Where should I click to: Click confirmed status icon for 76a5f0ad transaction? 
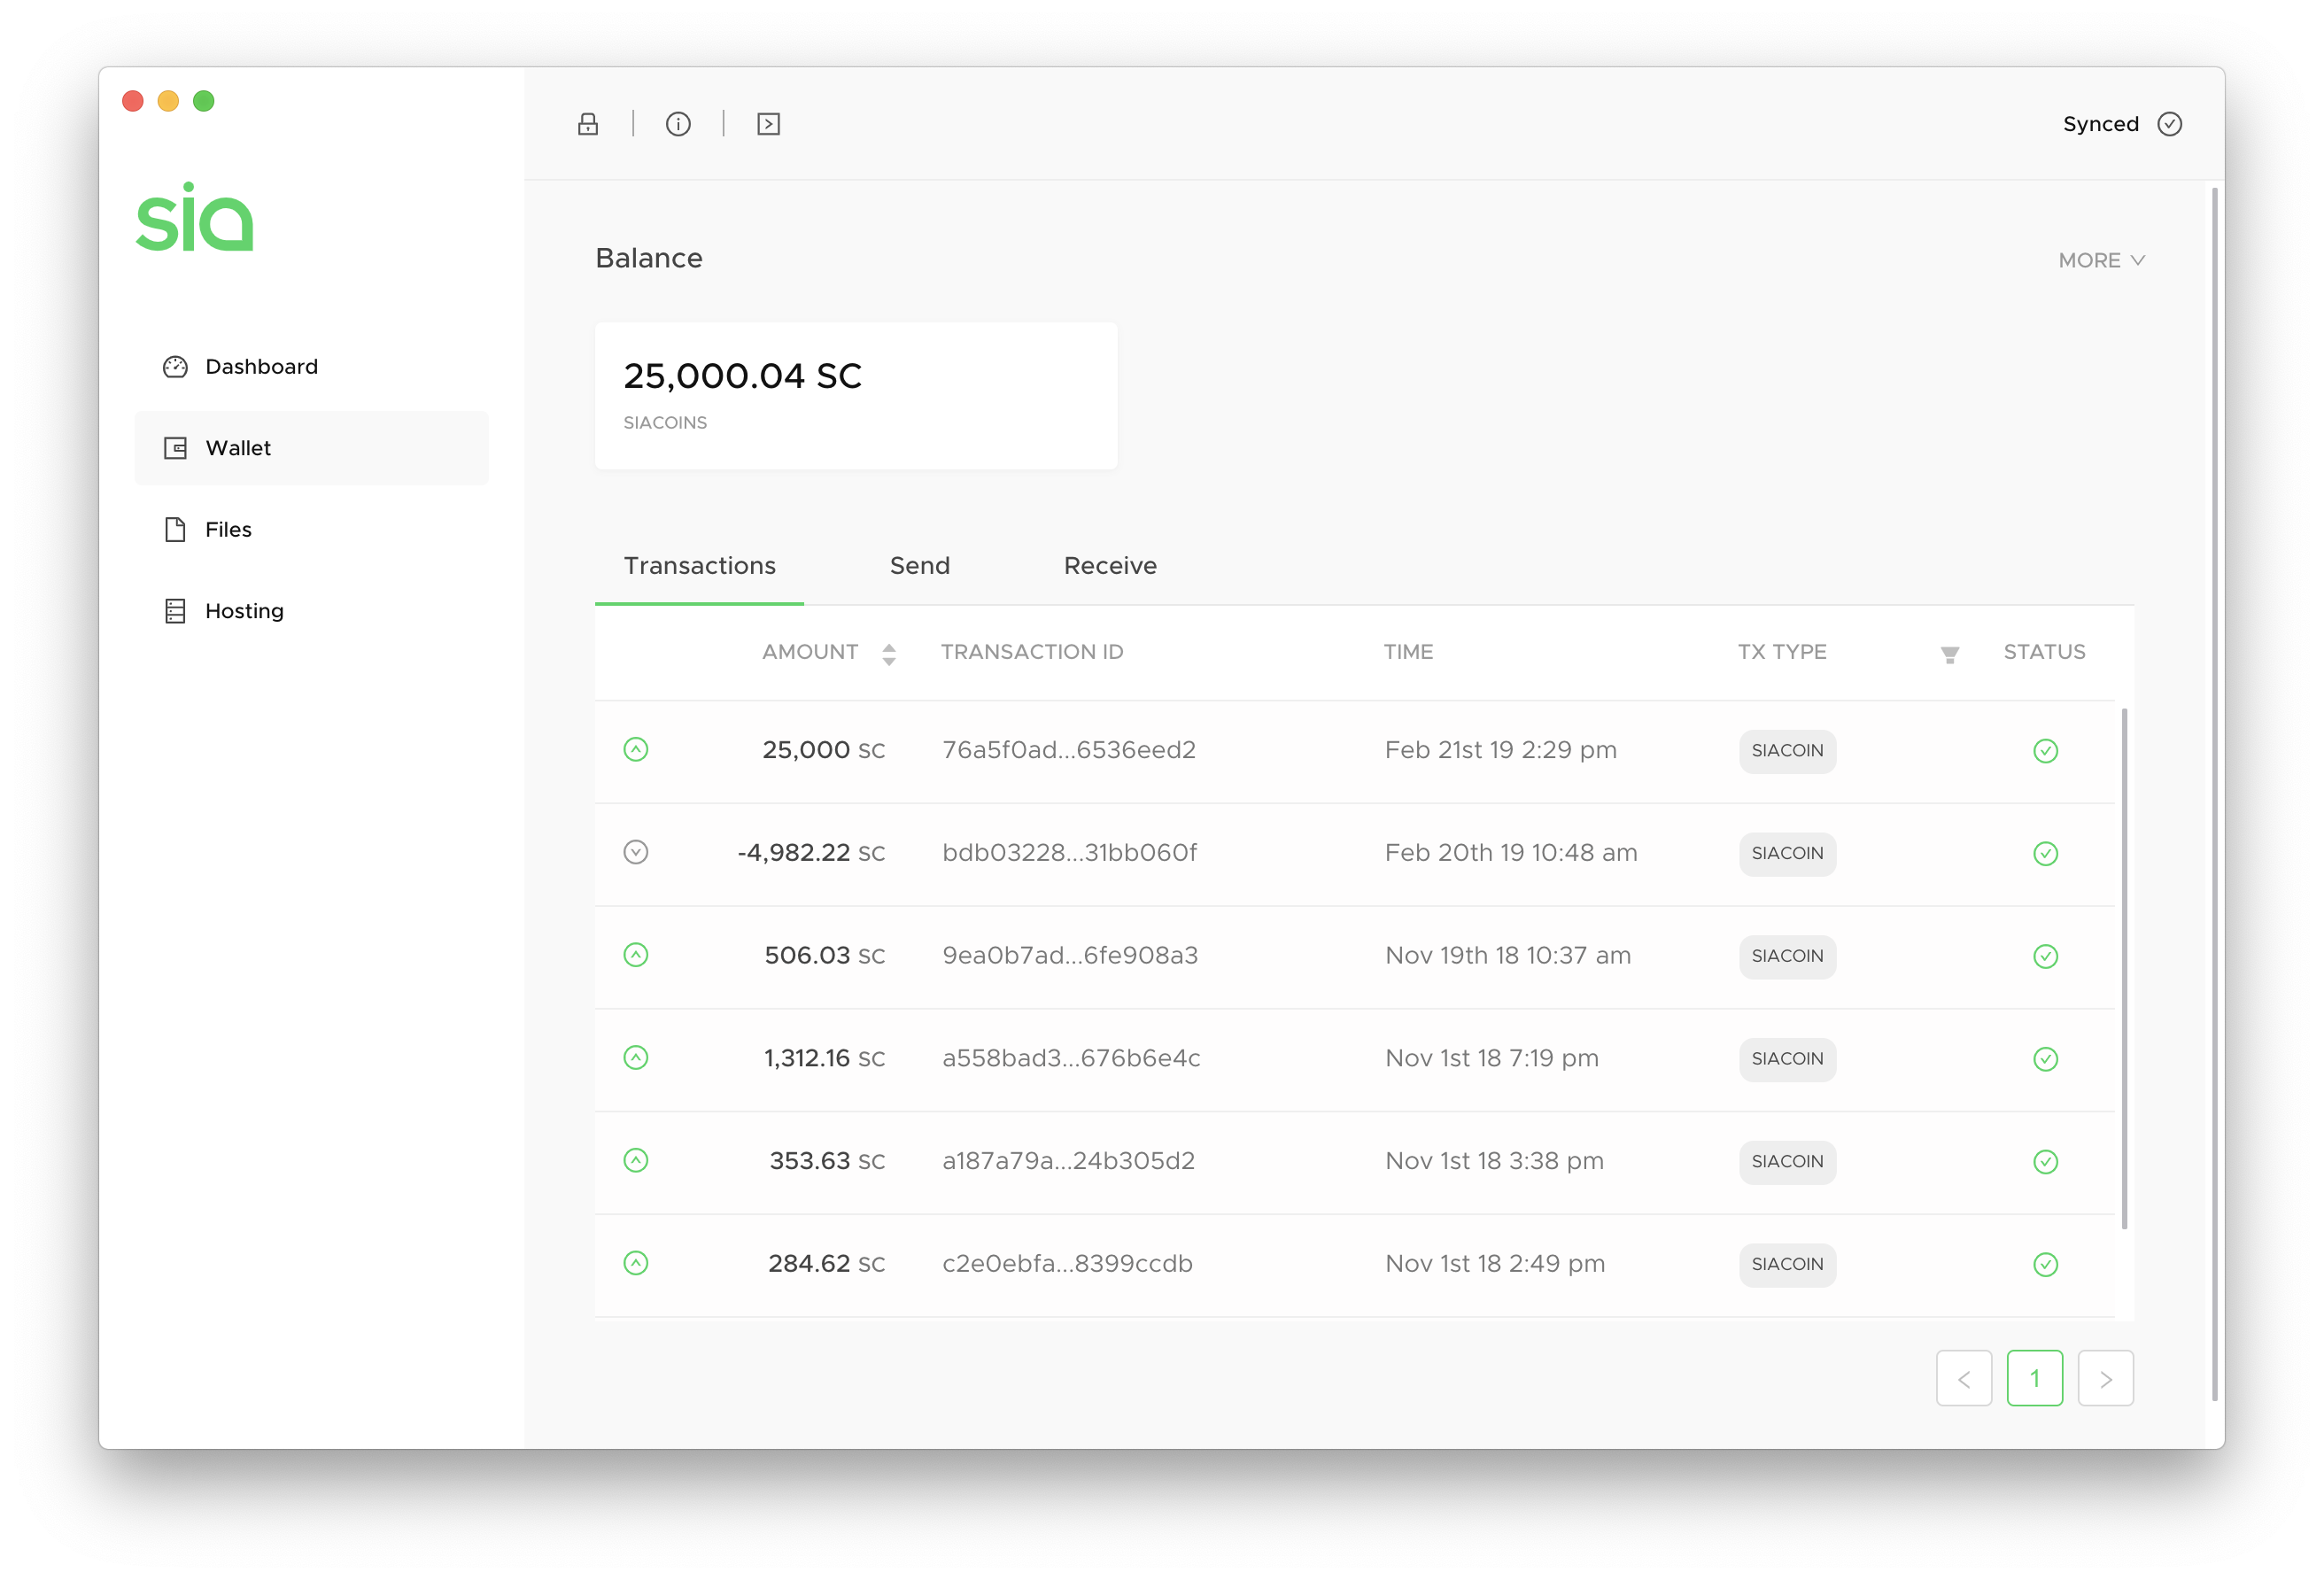click(x=2045, y=751)
